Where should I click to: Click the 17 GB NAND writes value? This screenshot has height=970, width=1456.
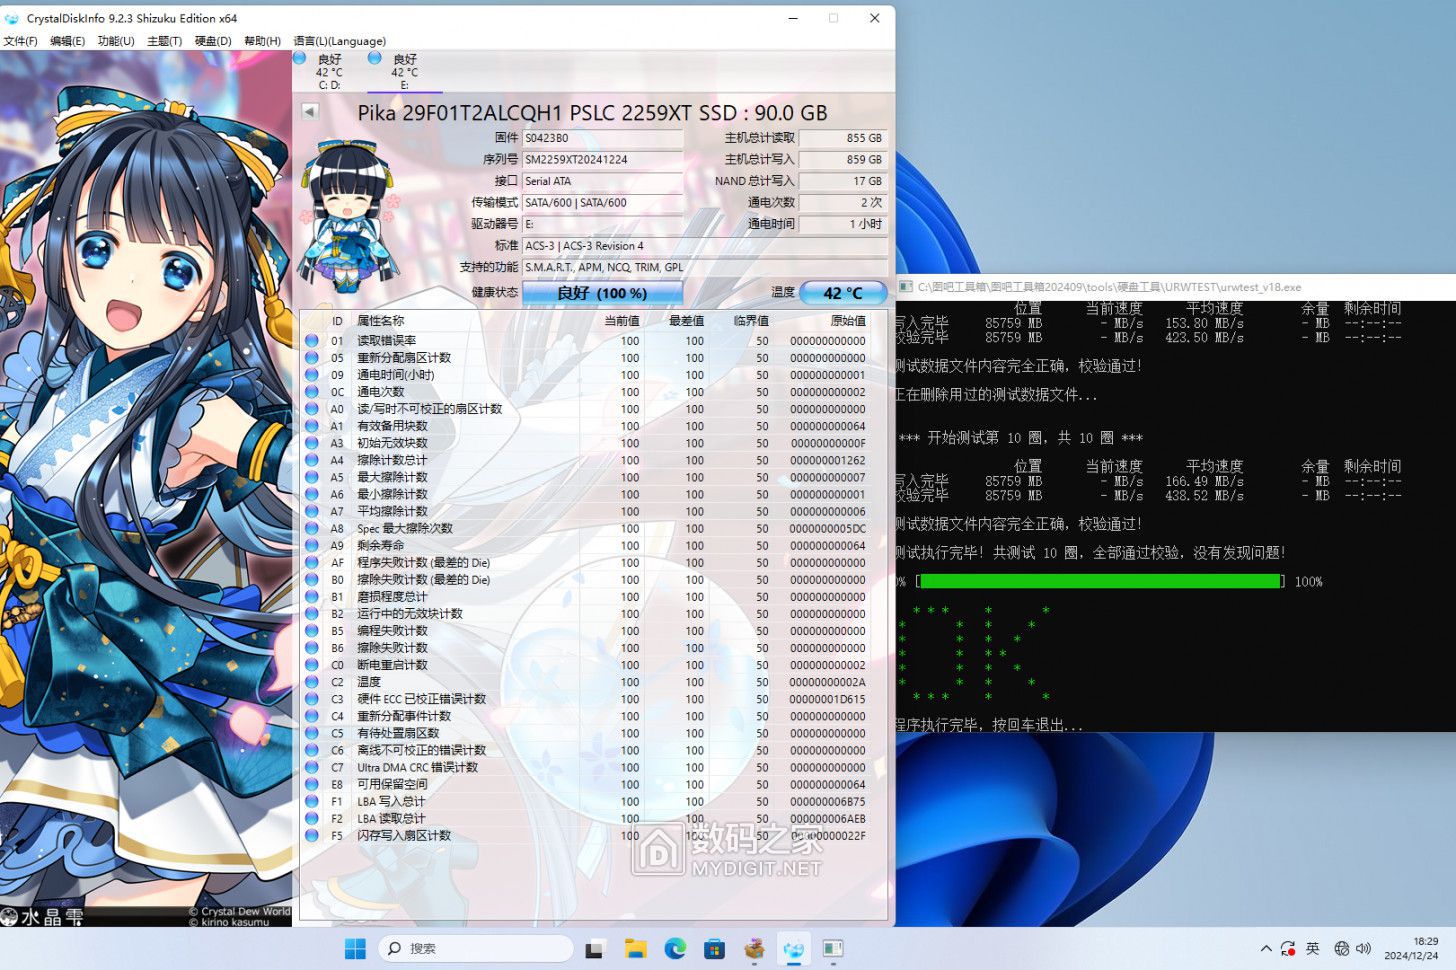tap(842, 181)
